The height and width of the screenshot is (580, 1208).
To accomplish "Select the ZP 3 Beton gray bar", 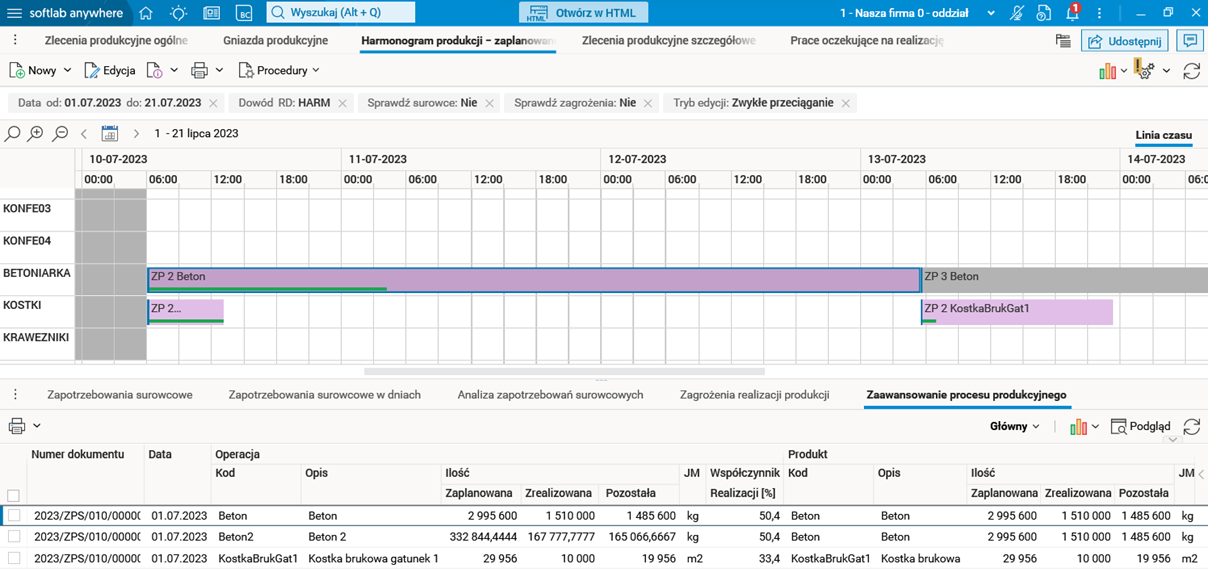I will click(1064, 280).
